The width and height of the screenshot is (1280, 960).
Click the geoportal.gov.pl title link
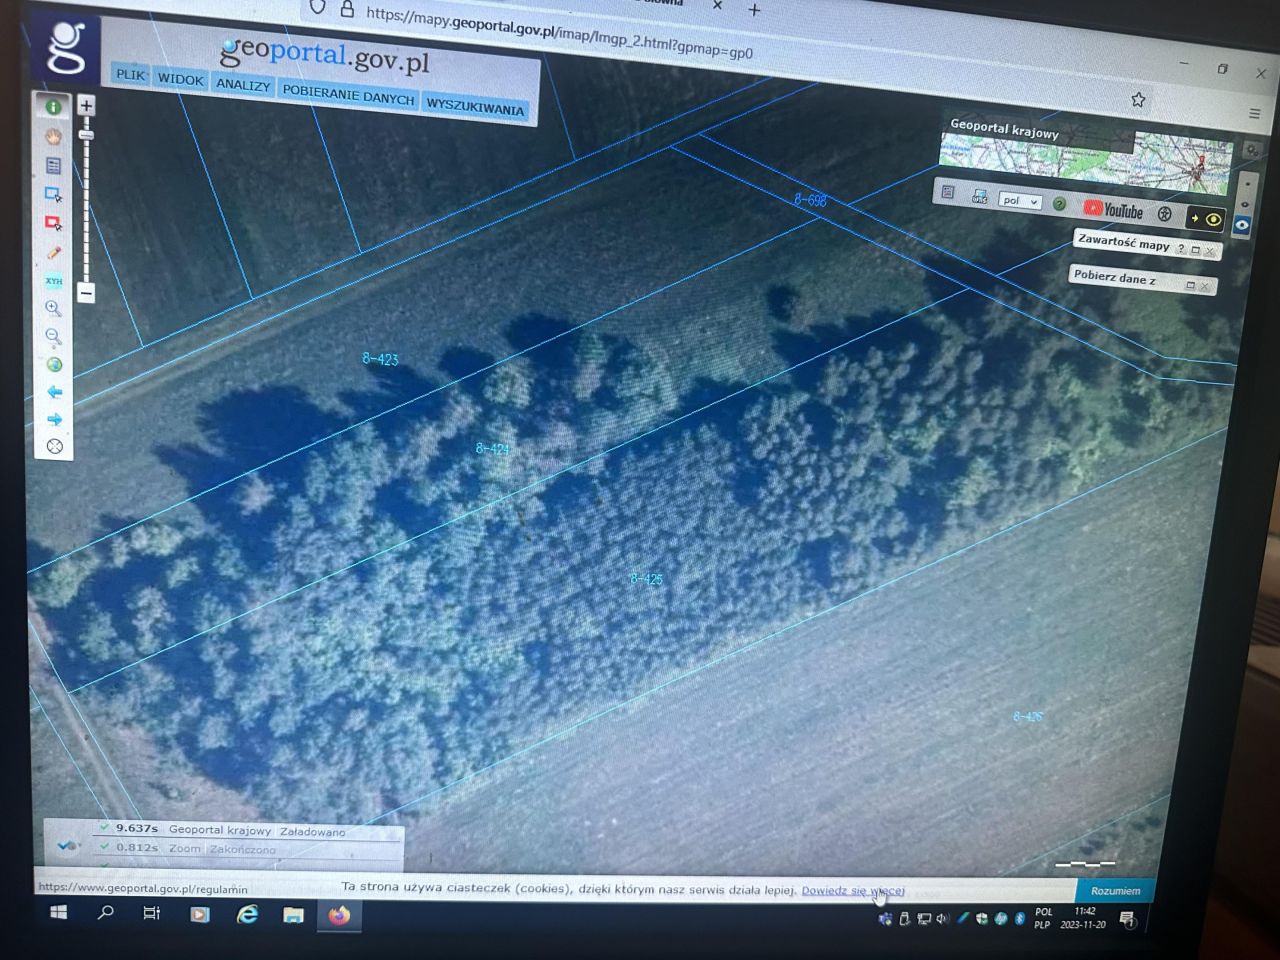tap(325, 54)
